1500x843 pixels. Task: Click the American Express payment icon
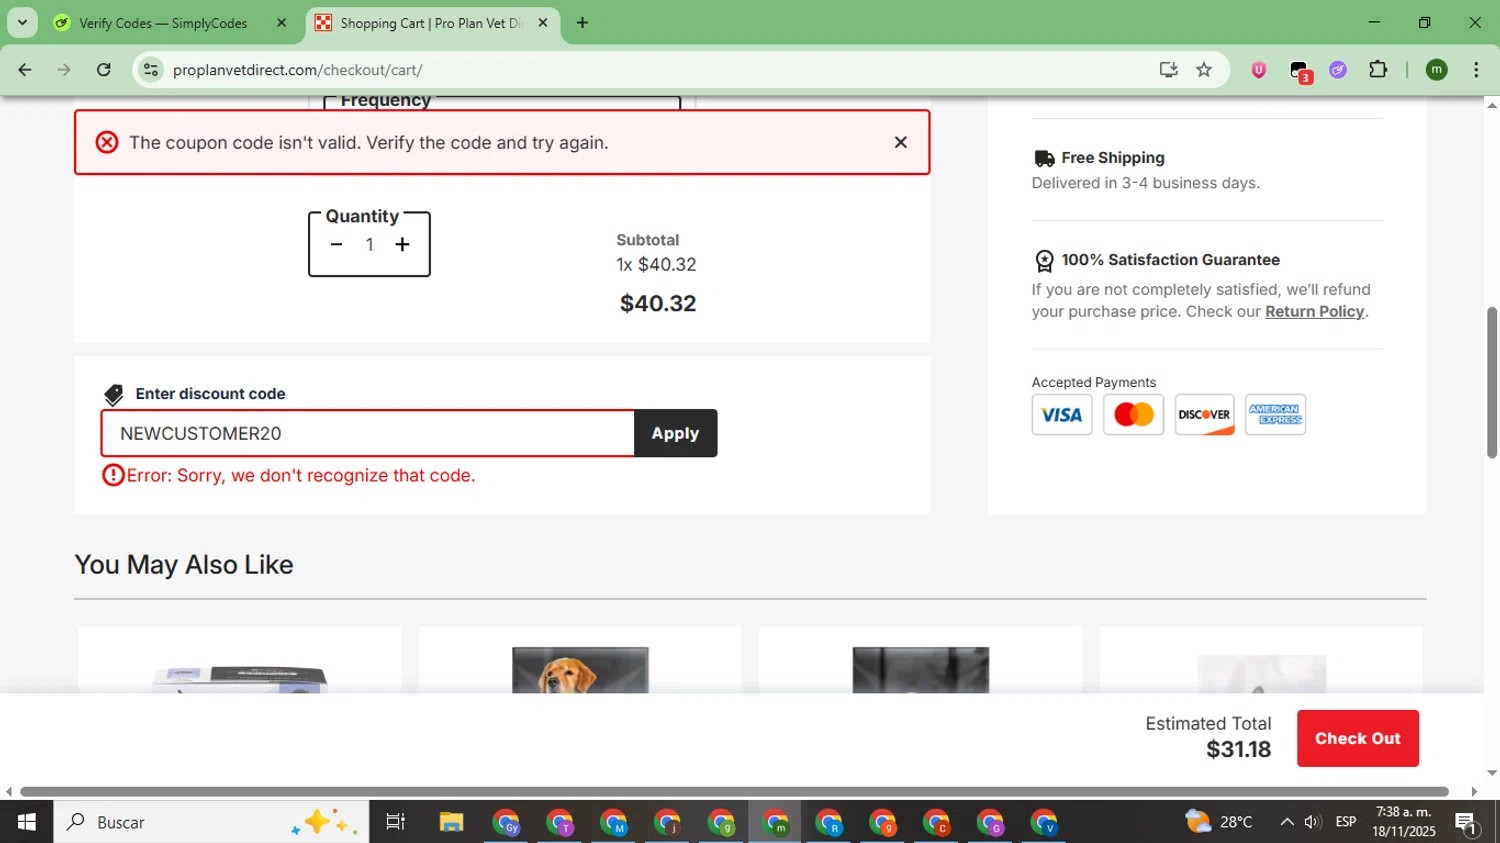1275,414
